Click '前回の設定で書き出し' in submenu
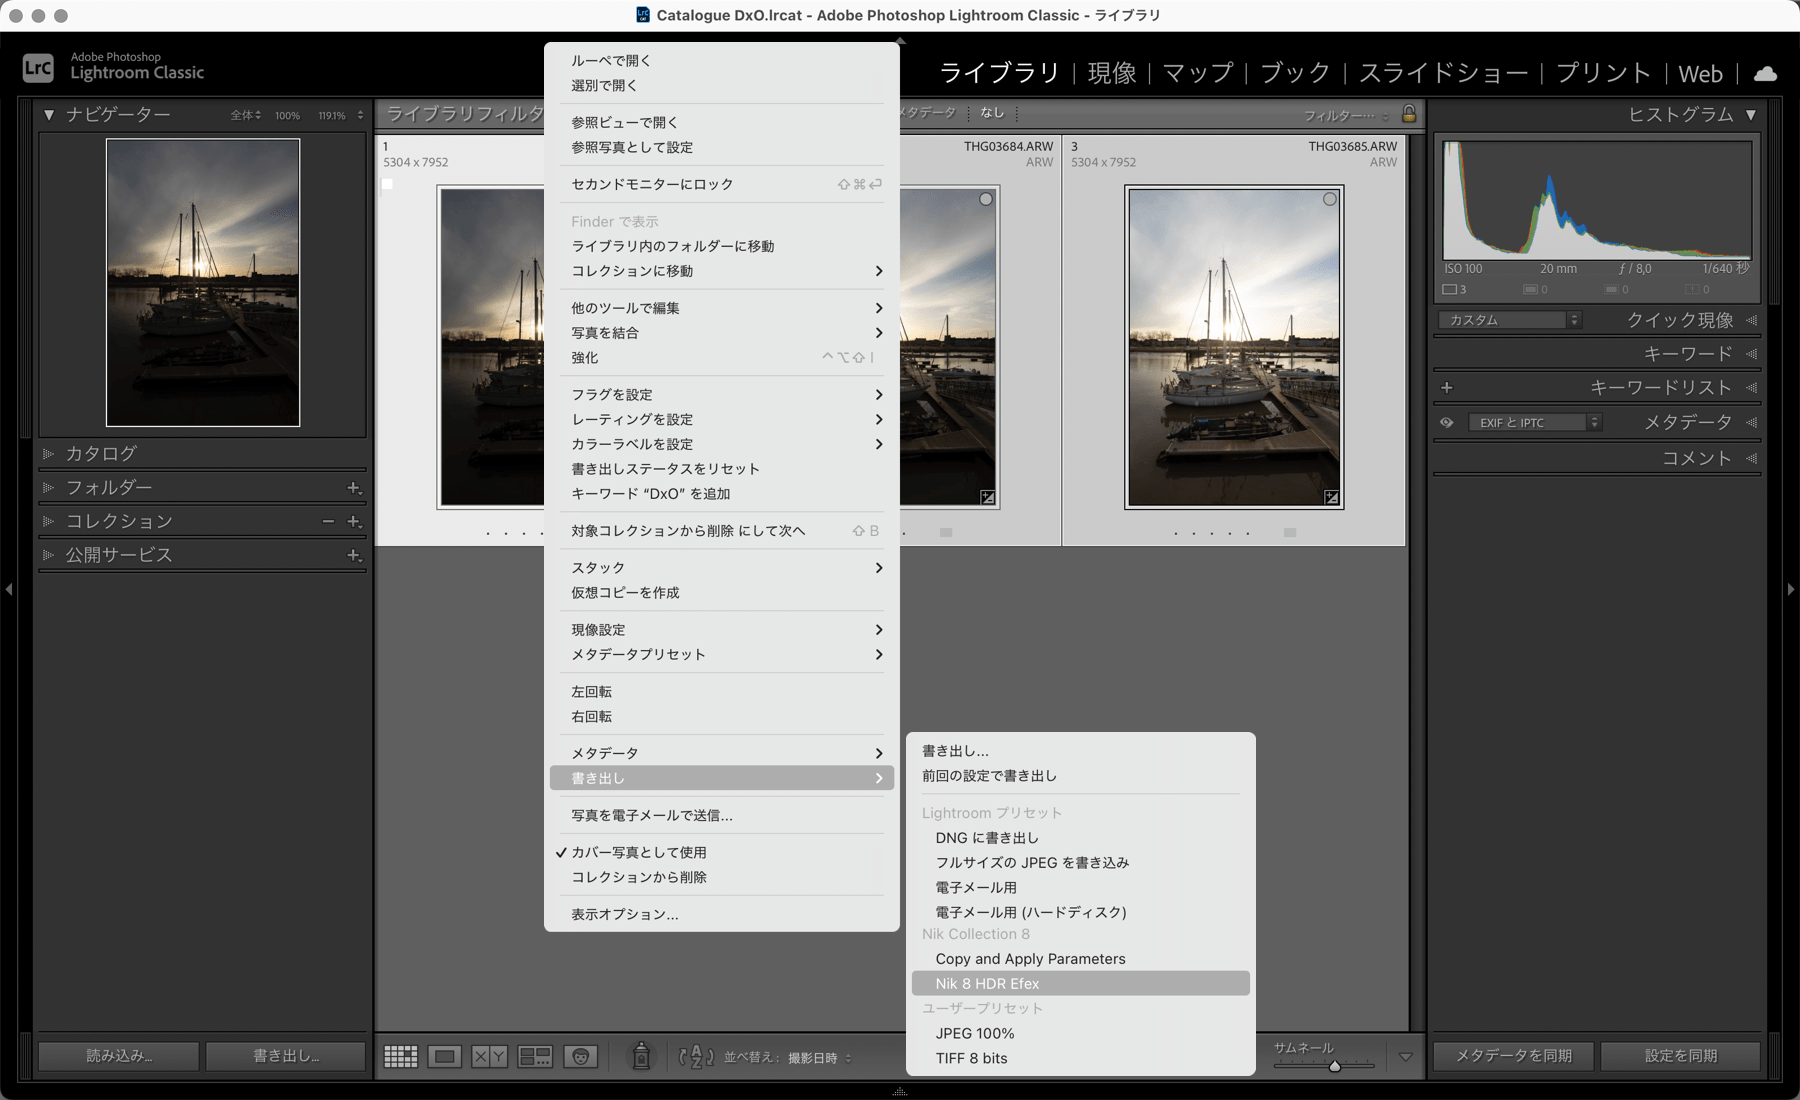The height and width of the screenshot is (1100, 1800). click(x=1081, y=776)
